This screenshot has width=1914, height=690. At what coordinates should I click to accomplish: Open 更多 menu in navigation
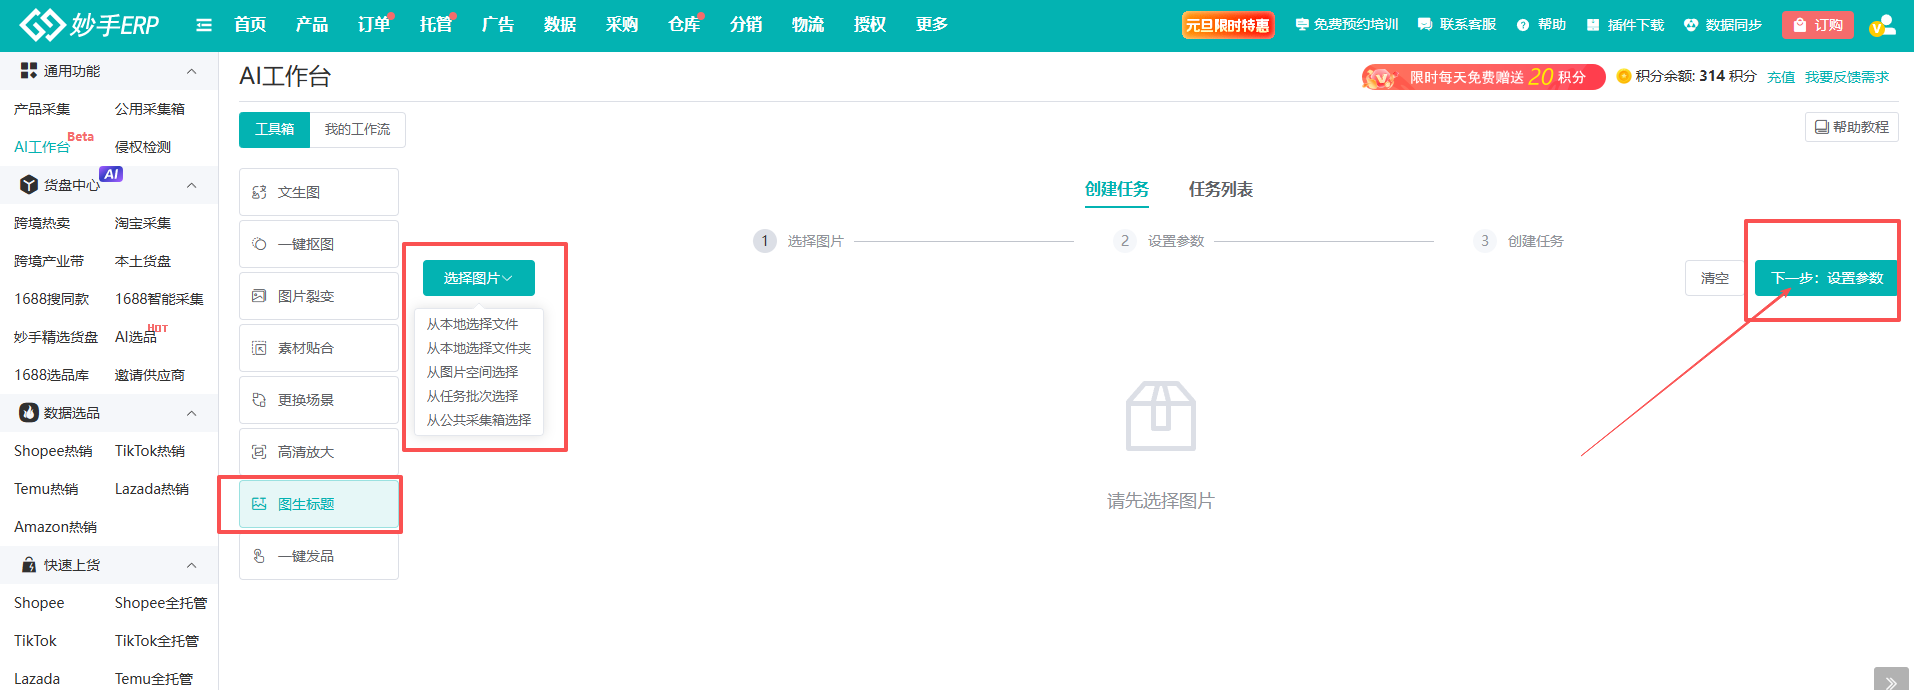(932, 25)
